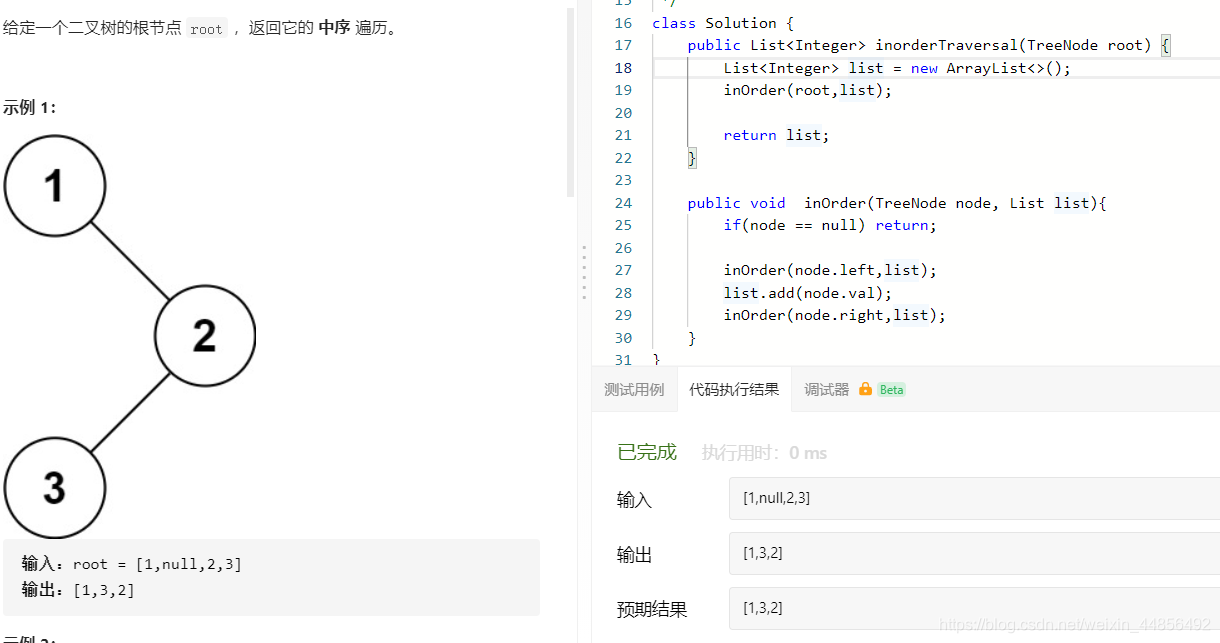Click the inOrder(node.right,list); line
Screen dimensions: 1220x643
point(834,315)
